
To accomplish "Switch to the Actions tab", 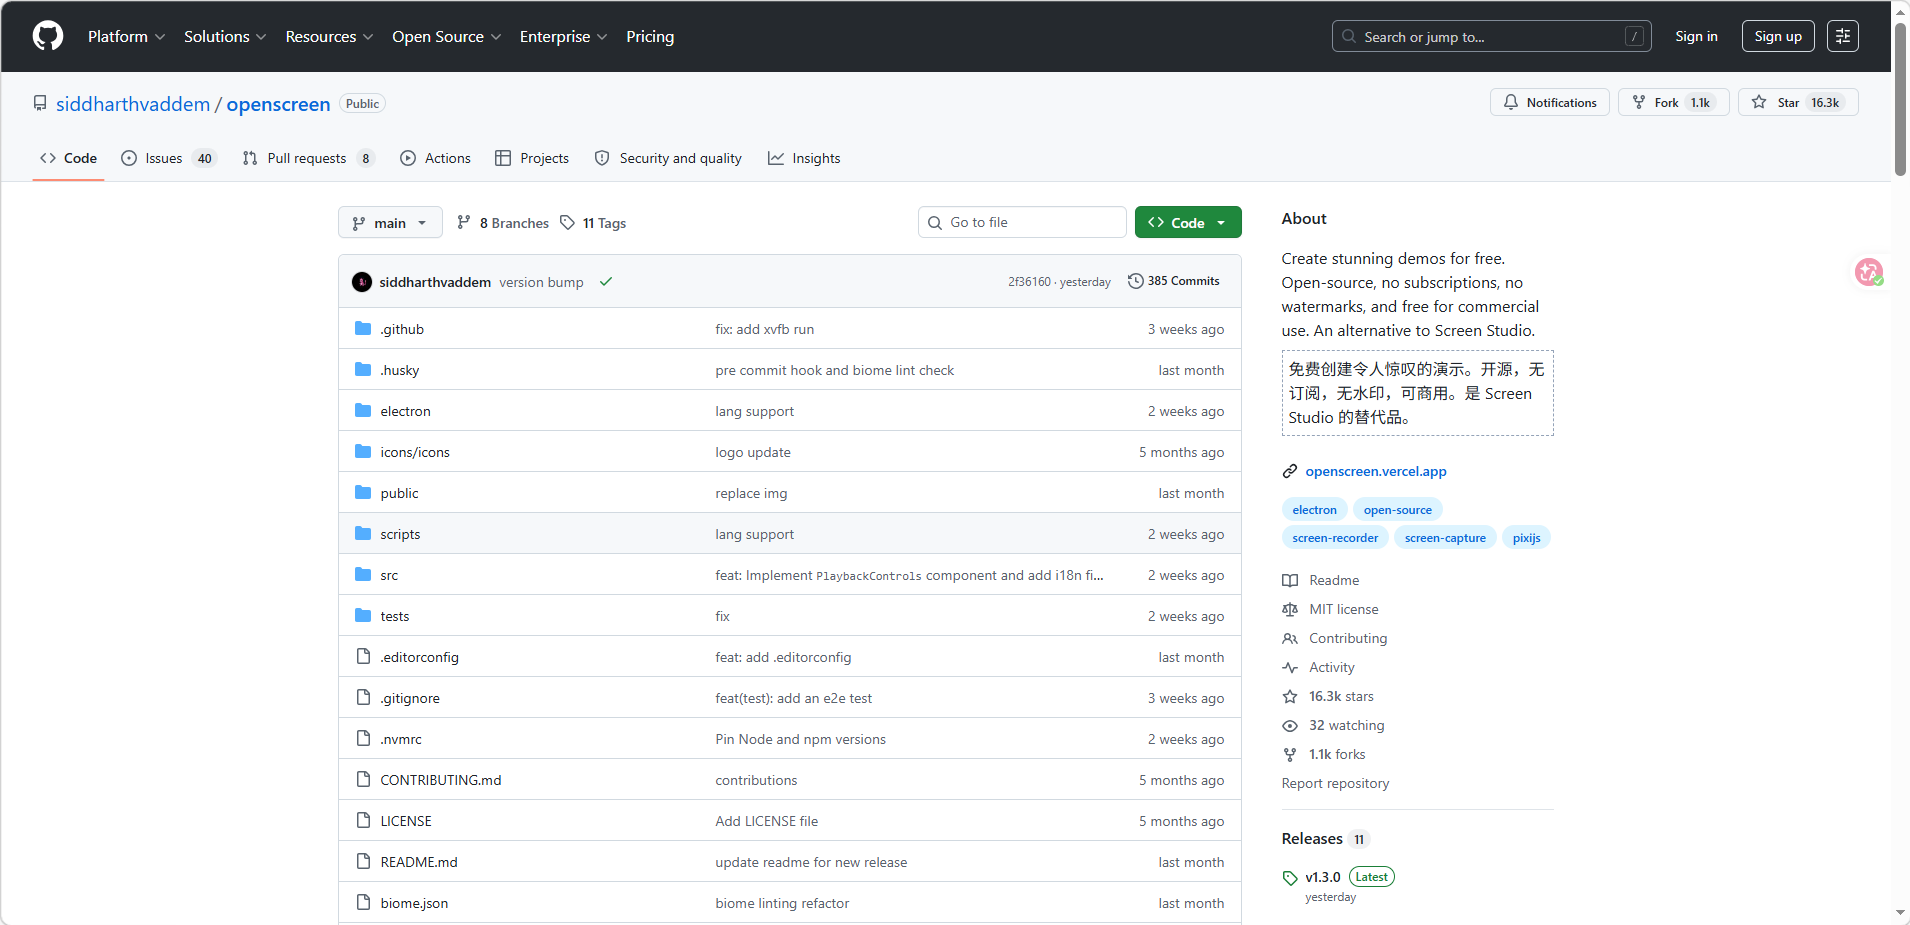I will pos(435,158).
